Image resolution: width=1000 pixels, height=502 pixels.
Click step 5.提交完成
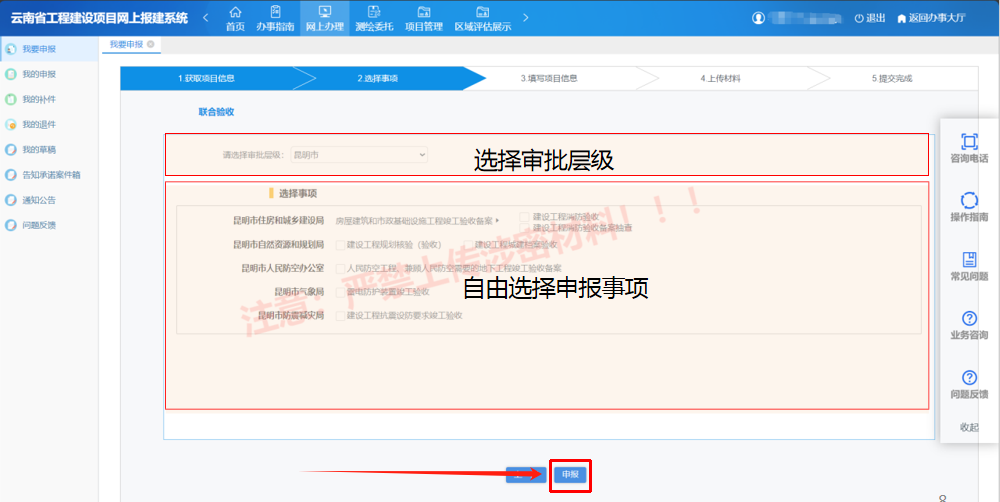(892, 78)
